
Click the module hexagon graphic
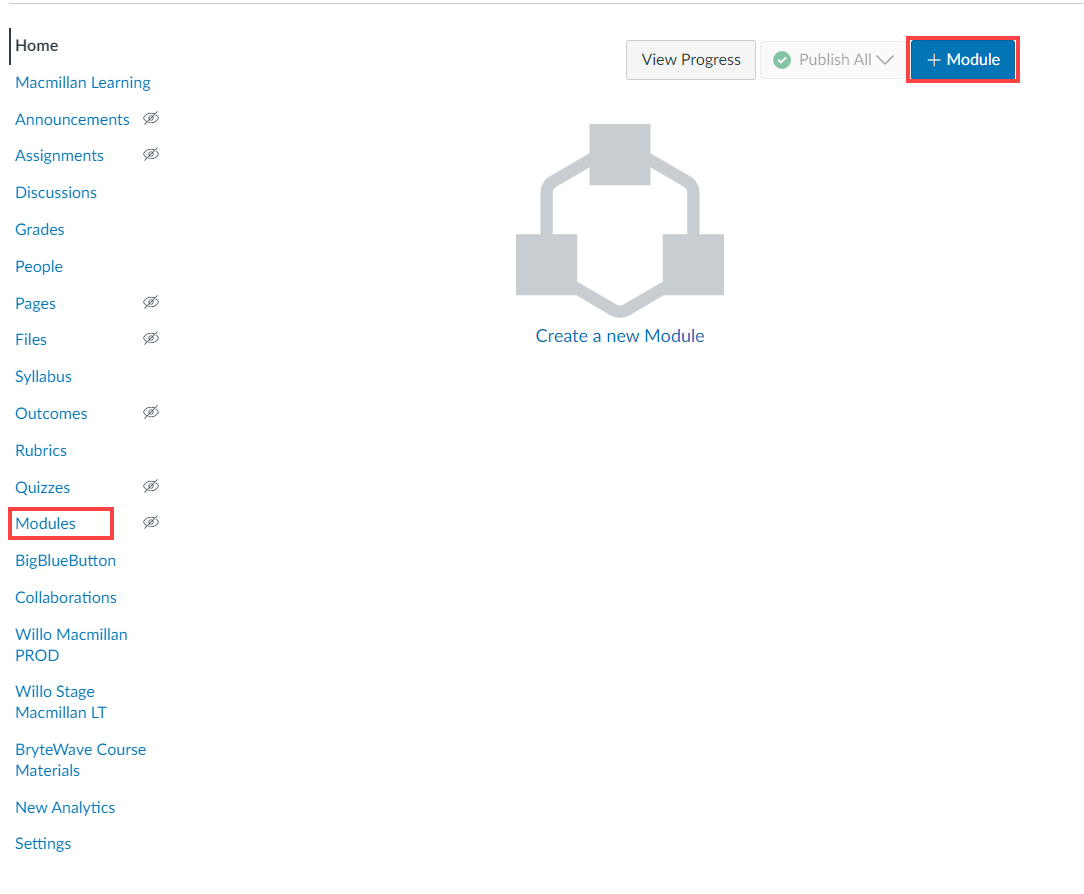[620, 217]
